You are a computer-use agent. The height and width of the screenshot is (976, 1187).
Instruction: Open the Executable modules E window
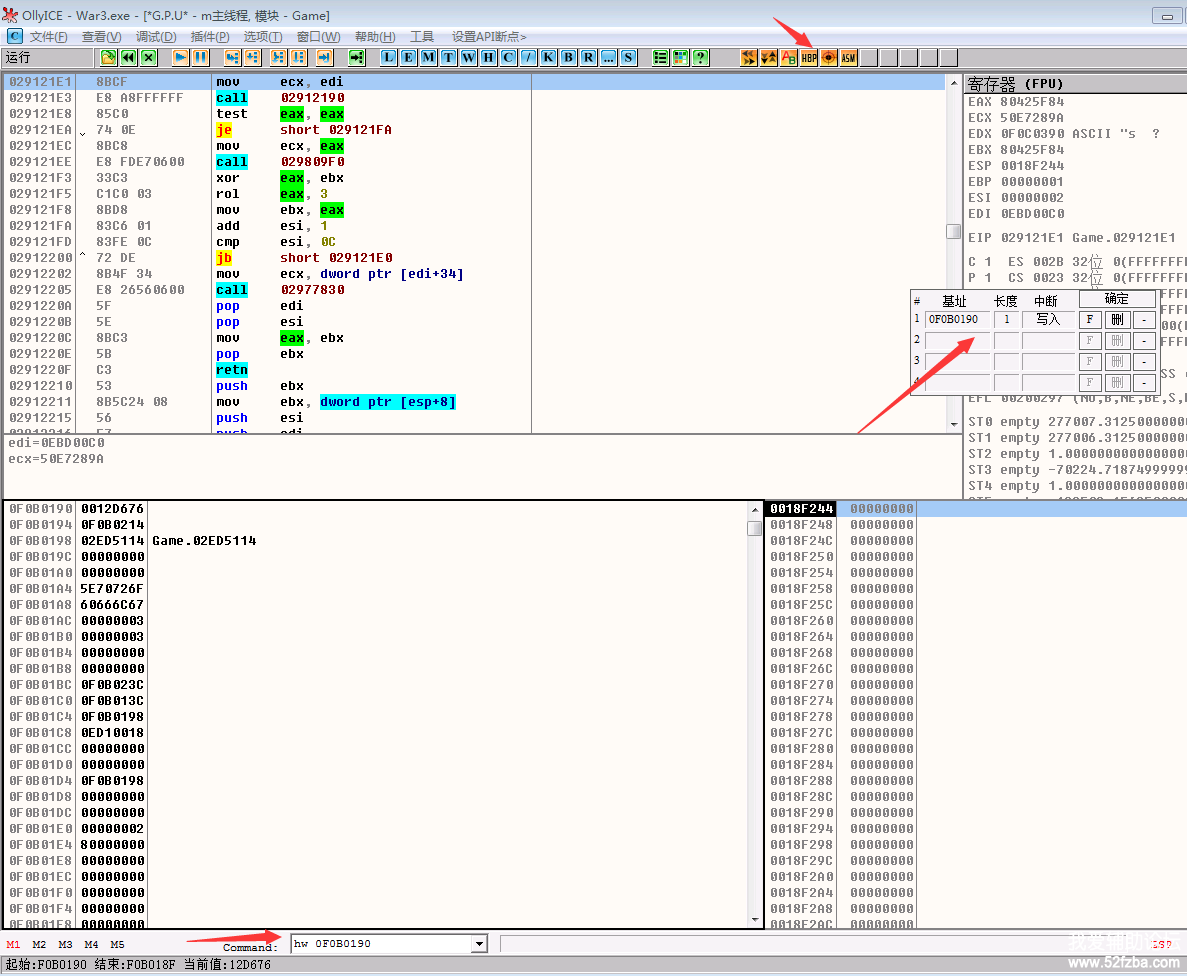[408, 58]
